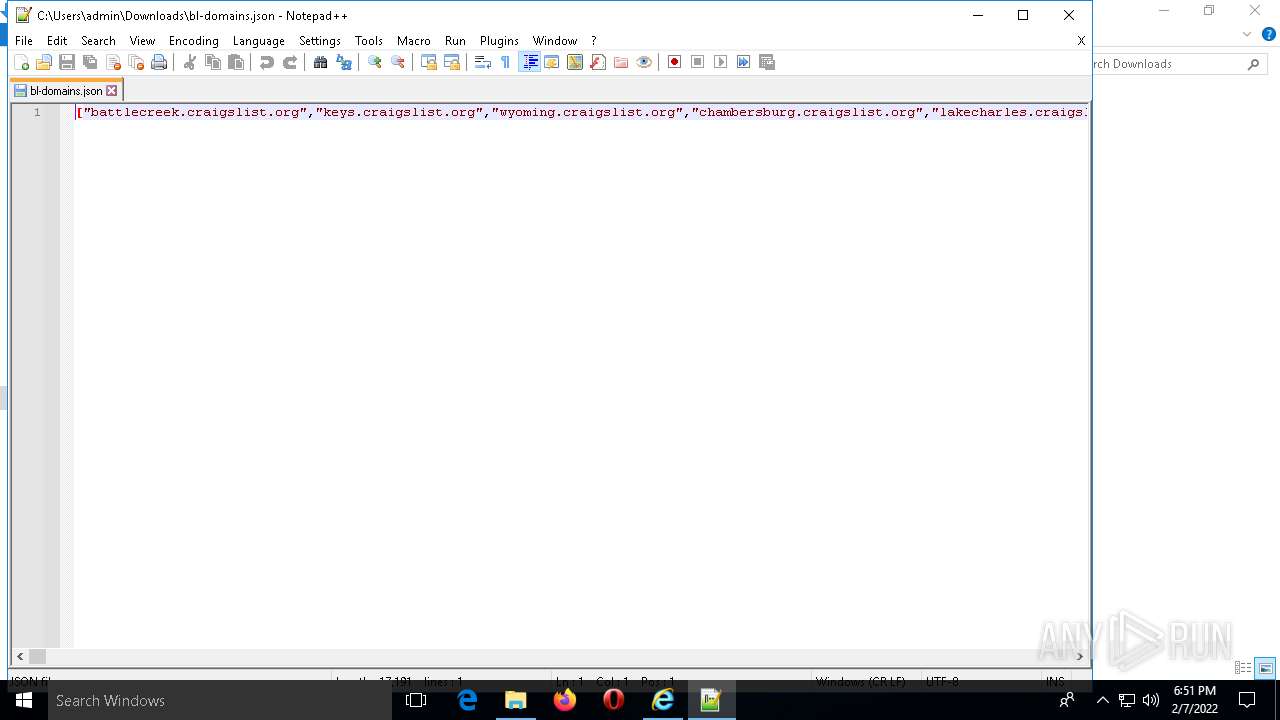Screen dimensions: 1280x720
Task: Open the ? help menu
Action: click(x=594, y=41)
